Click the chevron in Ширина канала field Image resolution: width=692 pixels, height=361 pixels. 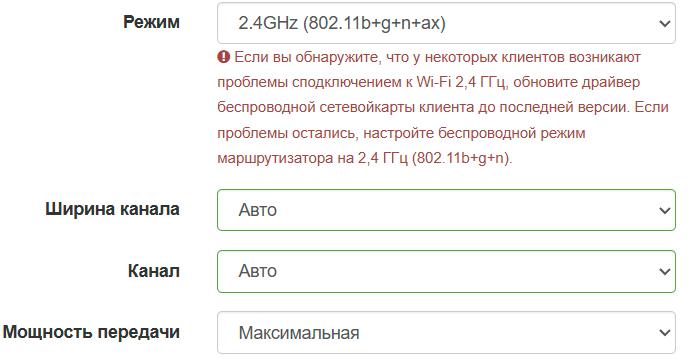(665, 211)
